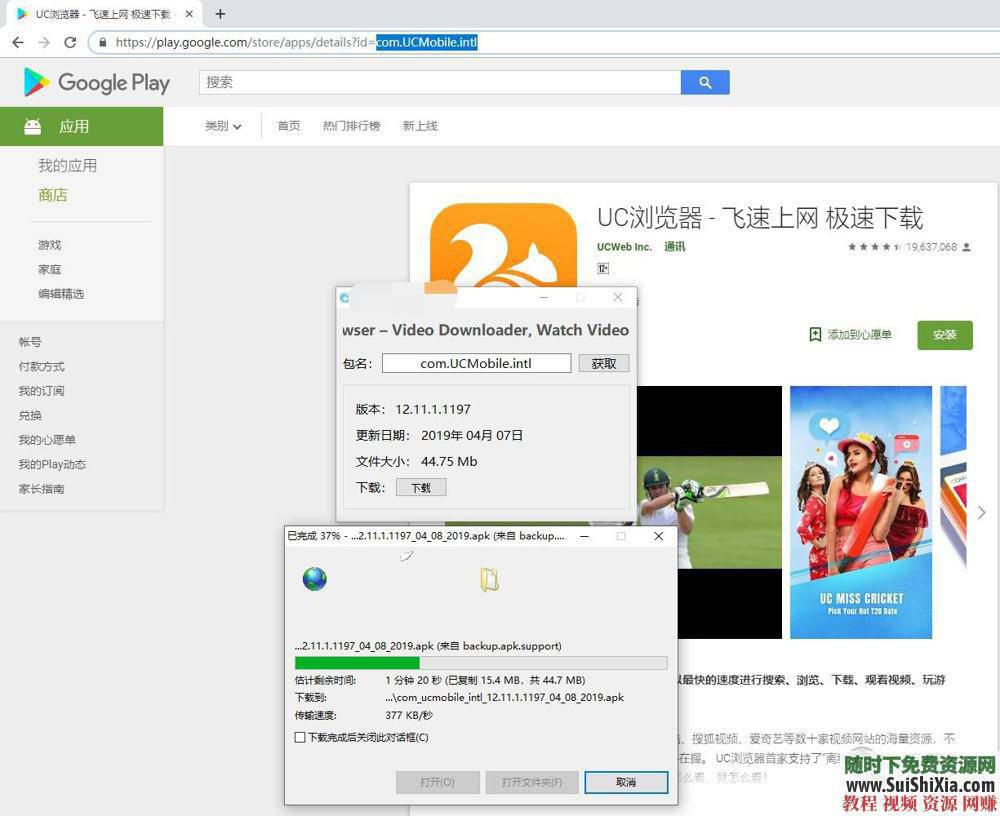1000x816 pixels.
Task: Click the green 安装 button
Action: tap(945, 335)
